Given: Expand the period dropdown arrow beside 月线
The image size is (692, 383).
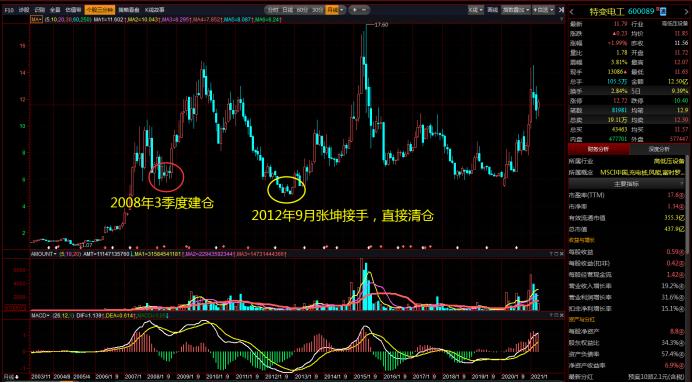Looking at the screenshot, I should [341, 9].
